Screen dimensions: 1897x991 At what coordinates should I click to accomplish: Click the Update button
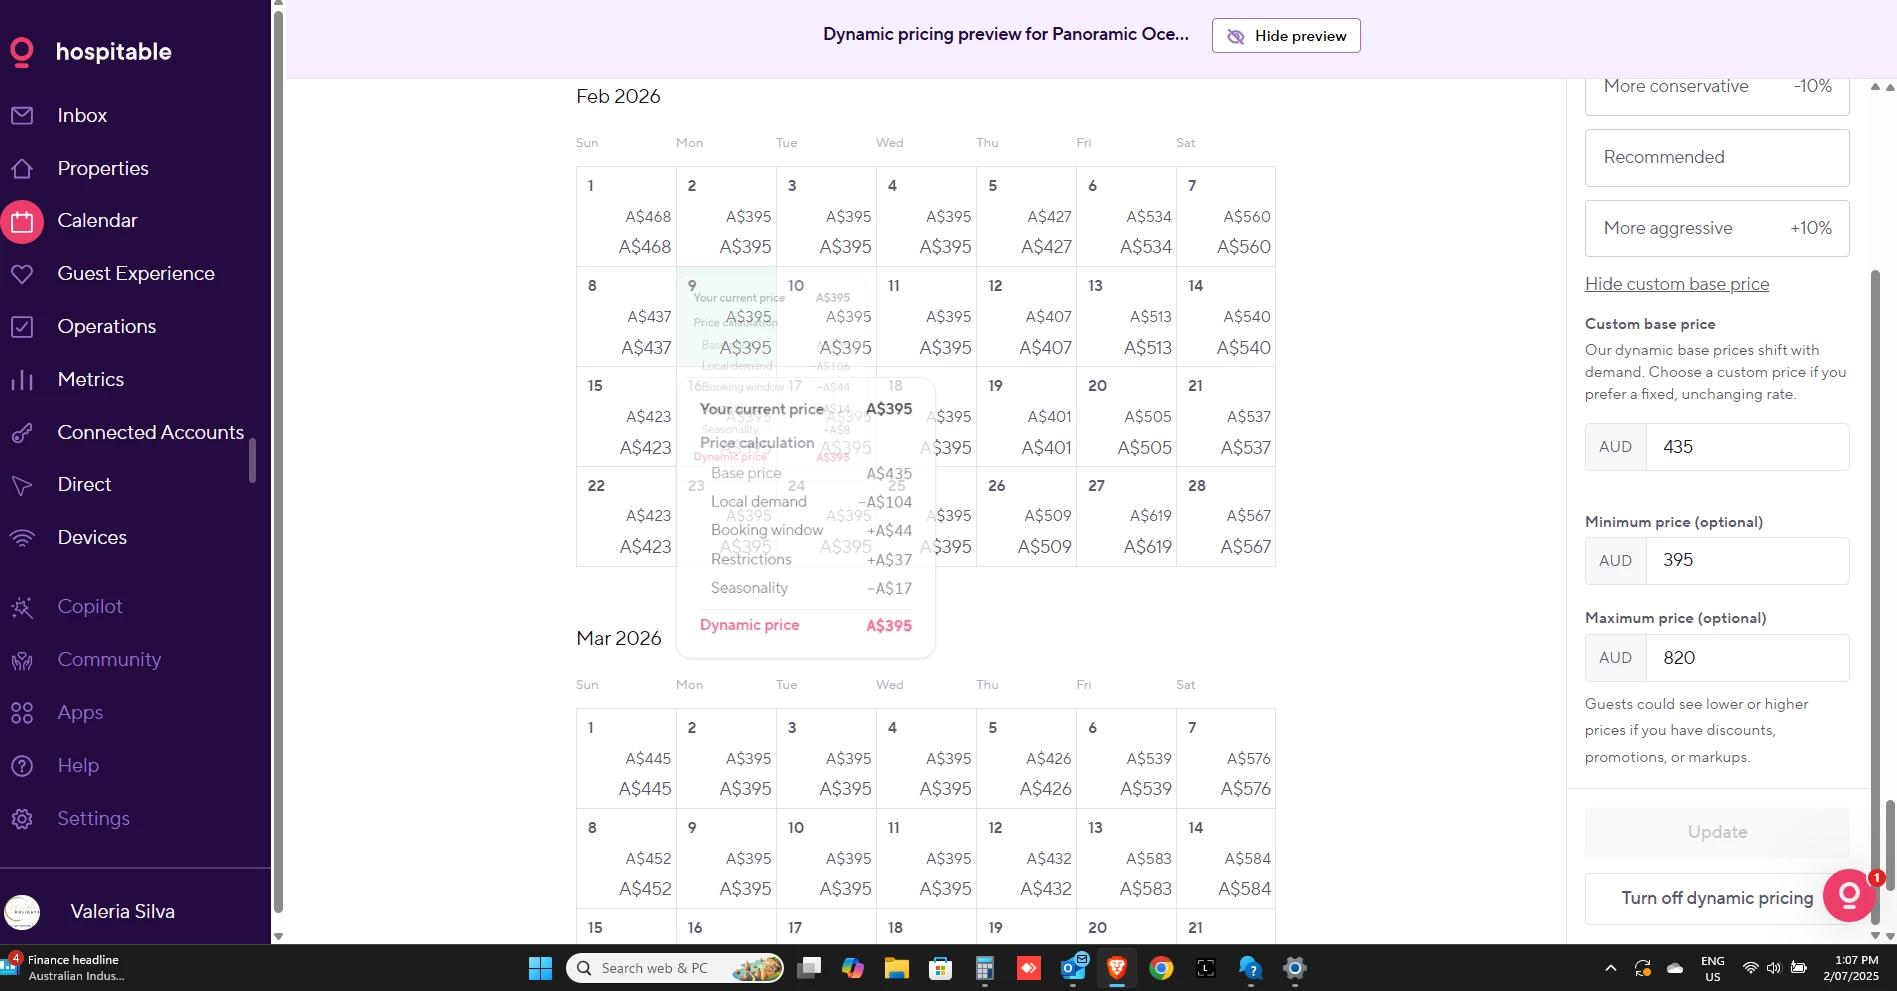tap(1717, 832)
